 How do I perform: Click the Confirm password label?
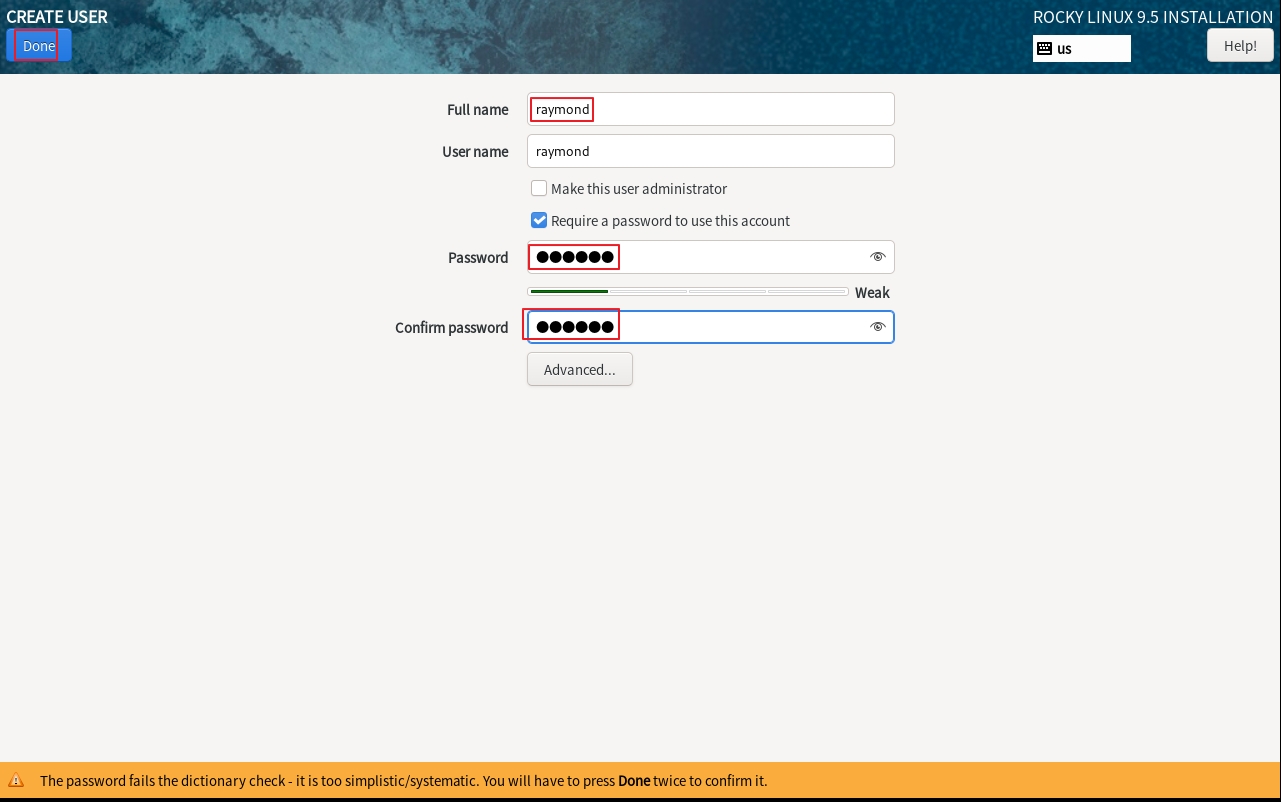(452, 328)
